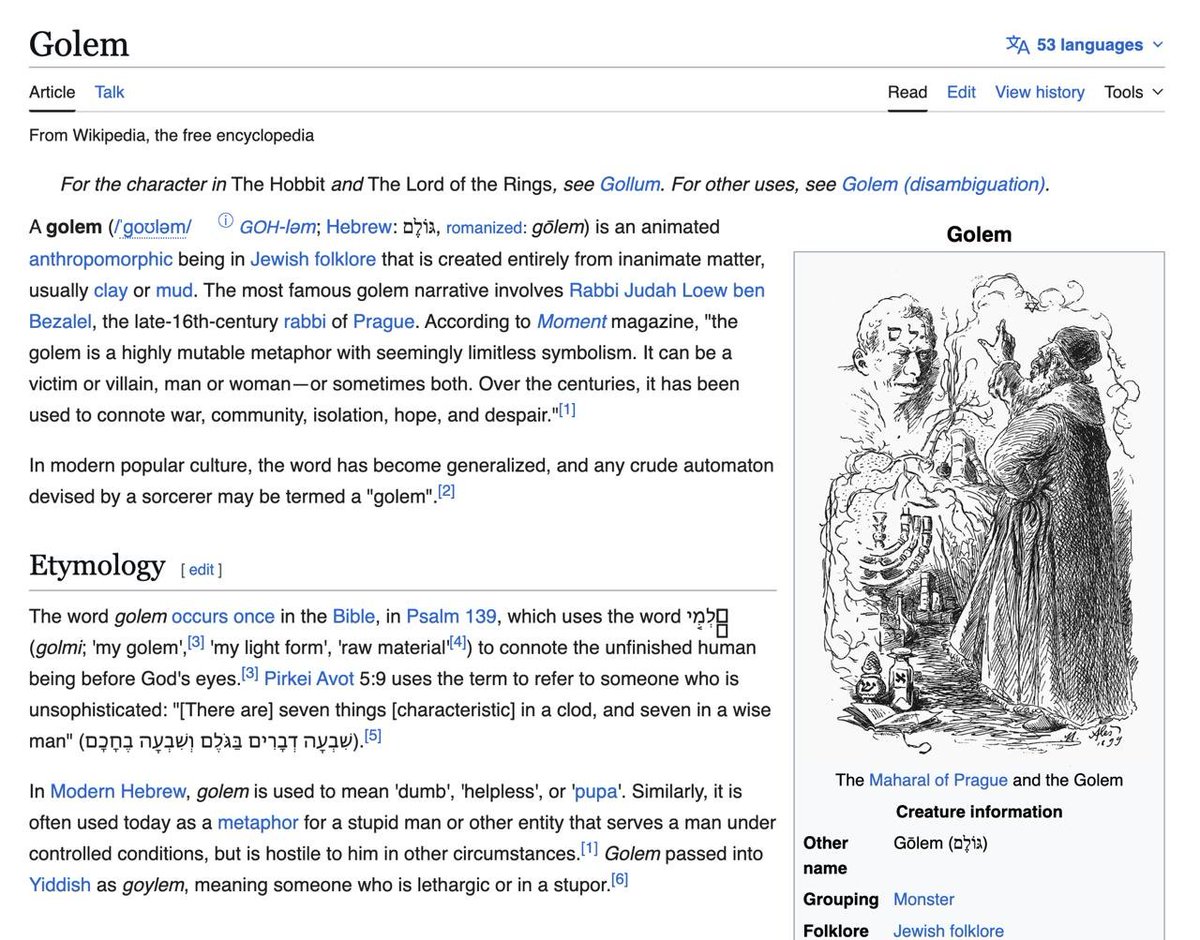Image resolution: width=1200 pixels, height=940 pixels.
Task: Edit the Etymology section
Action: click(202, 569)
